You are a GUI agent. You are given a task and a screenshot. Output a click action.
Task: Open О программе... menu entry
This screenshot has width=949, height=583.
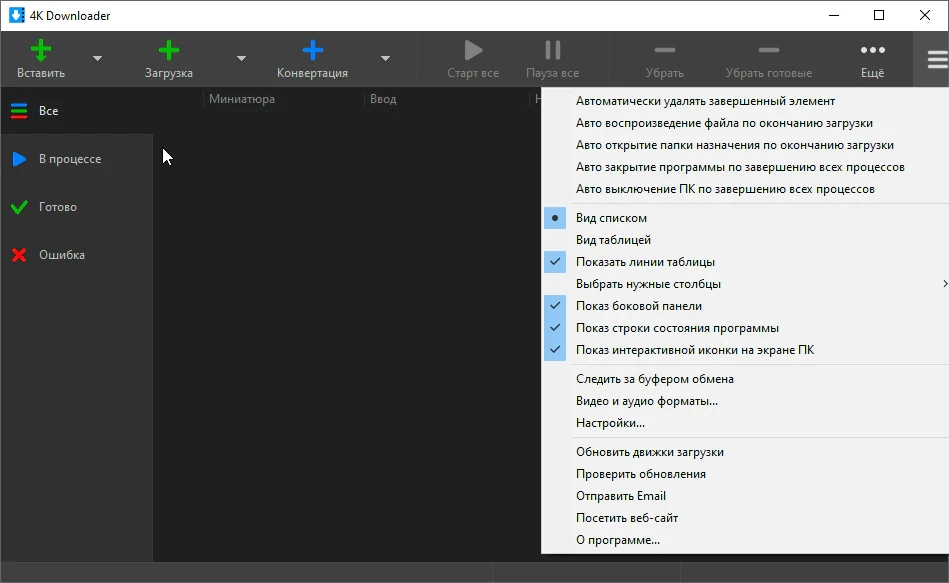(746, 540)
